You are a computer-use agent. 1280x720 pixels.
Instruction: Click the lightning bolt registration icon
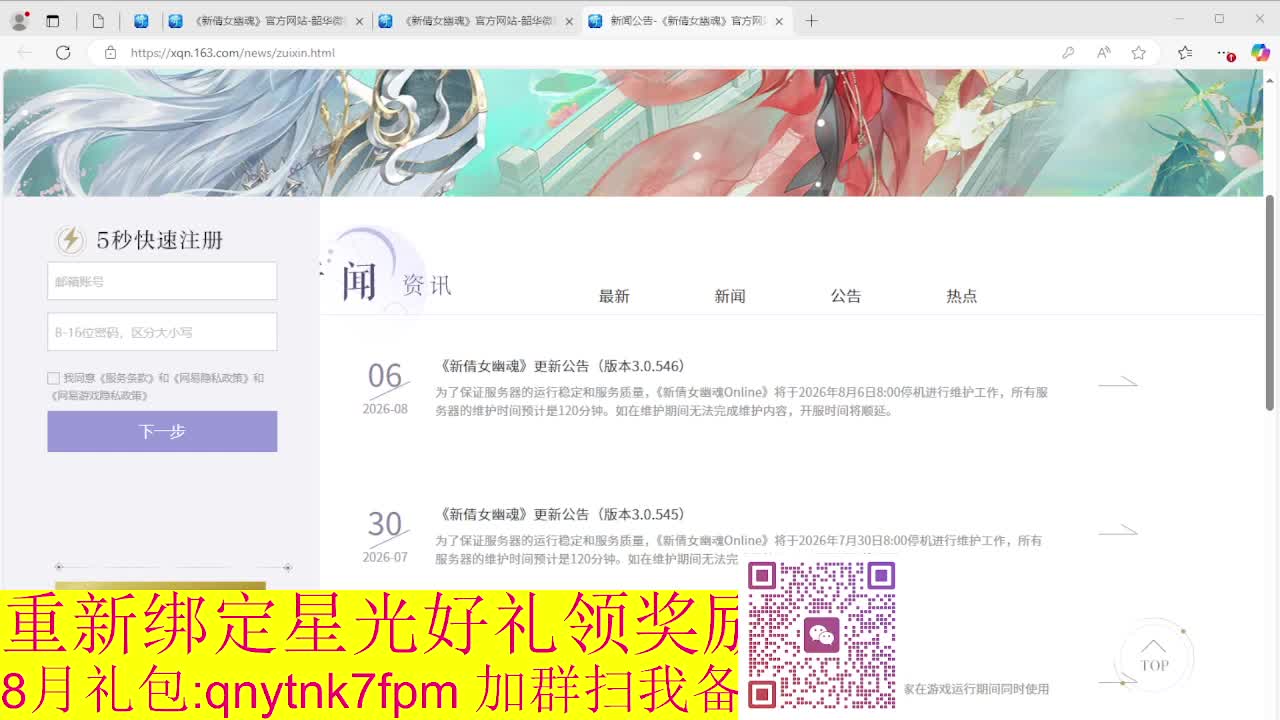pos(70,240)
